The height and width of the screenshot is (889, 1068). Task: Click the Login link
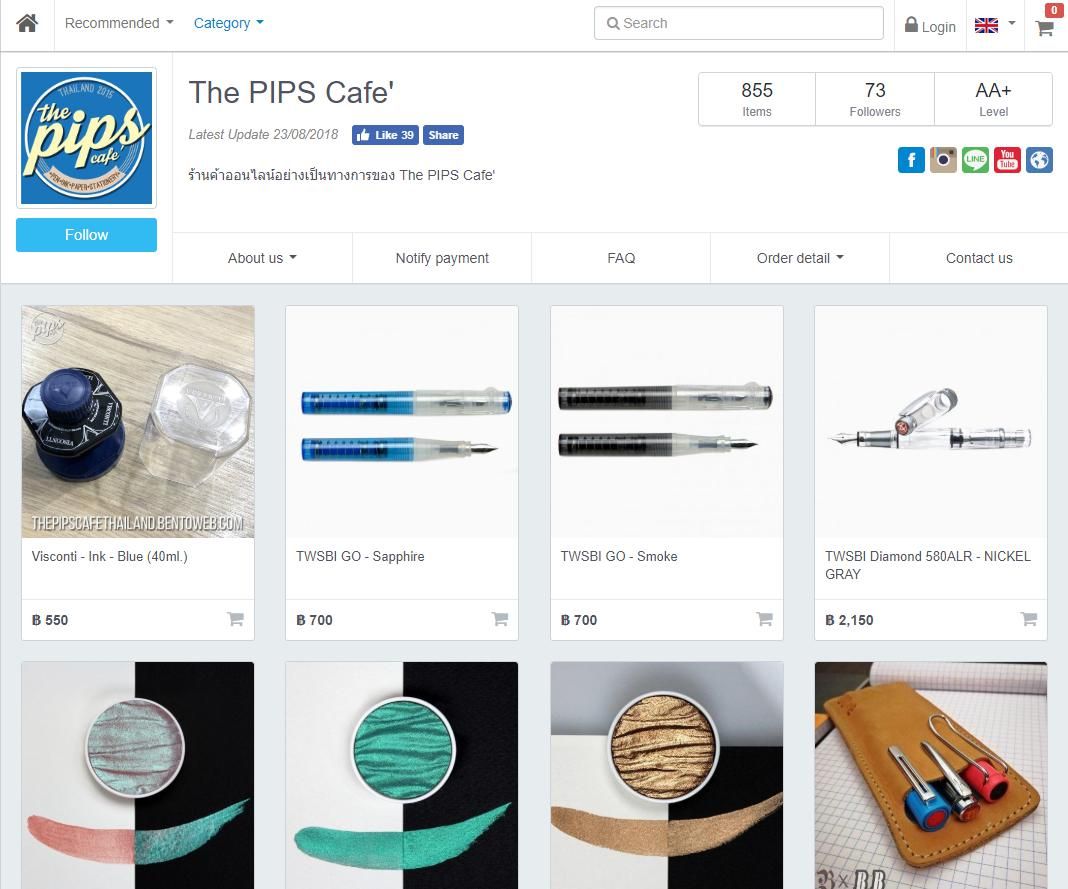(x=930, y=26)
